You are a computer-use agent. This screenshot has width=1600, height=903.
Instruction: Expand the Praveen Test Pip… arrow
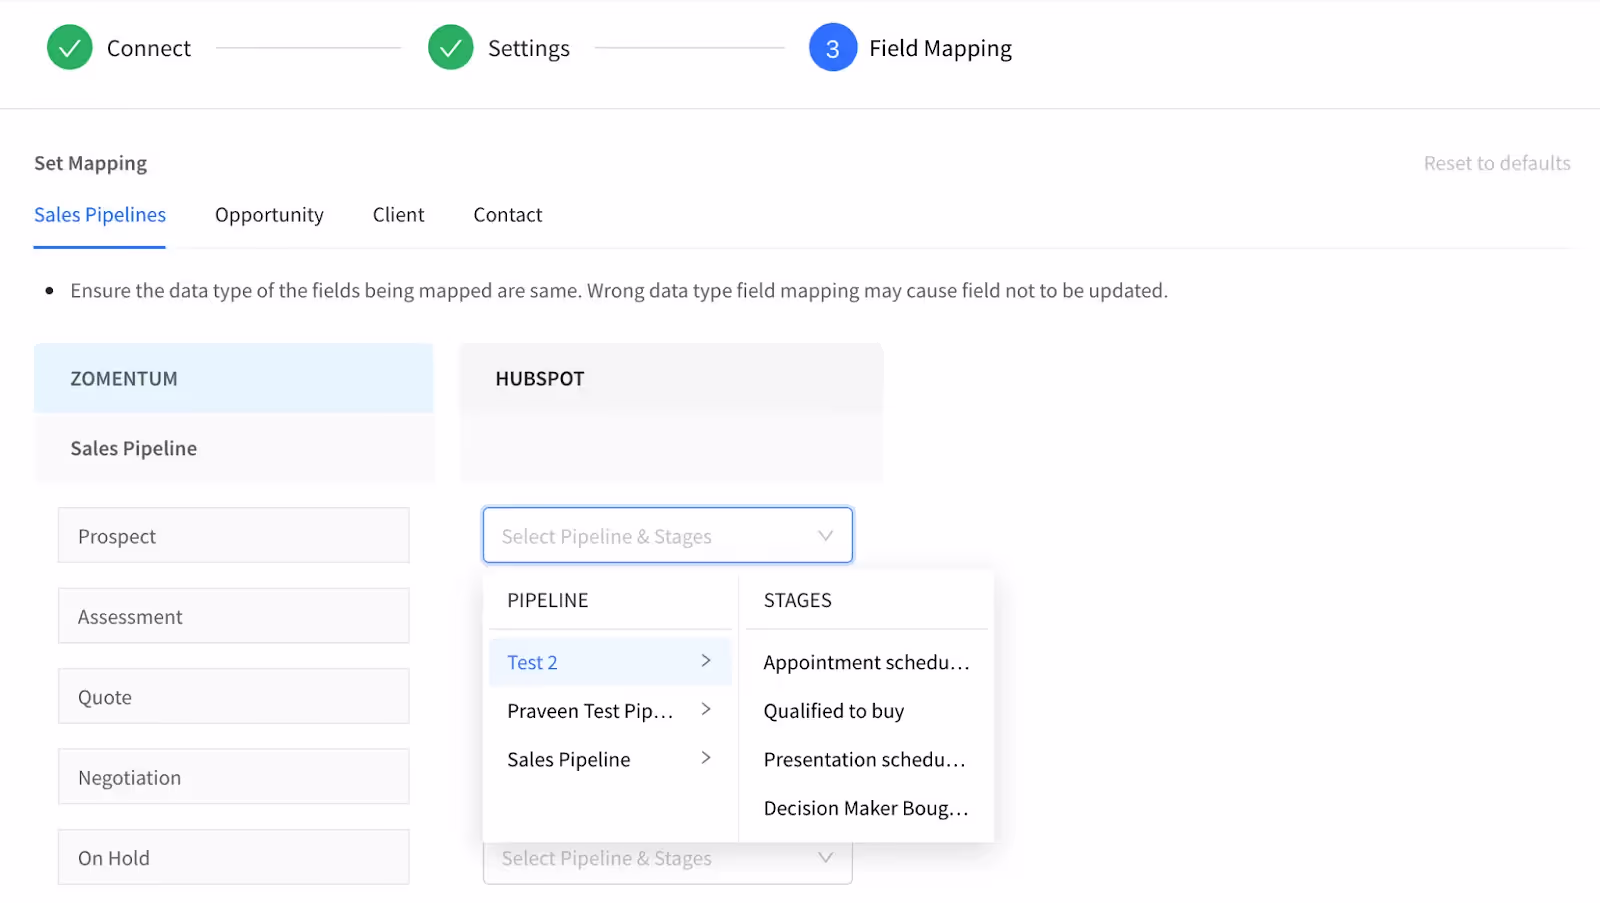(x=706, y=709)
